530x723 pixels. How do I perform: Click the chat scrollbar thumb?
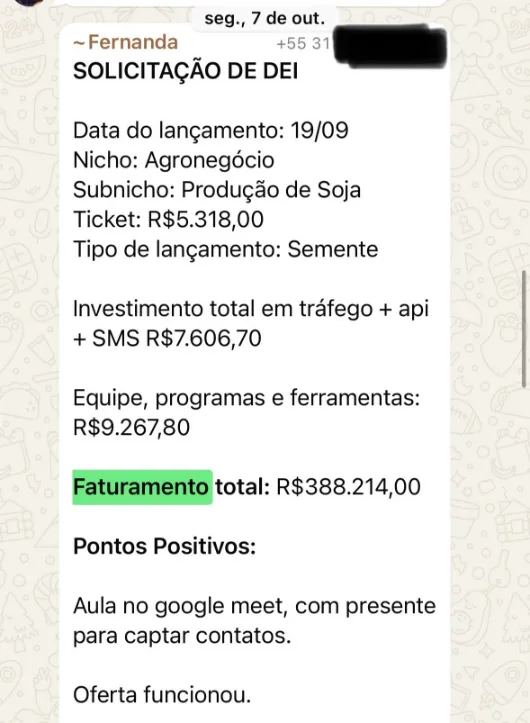click(x=524, y=329)
